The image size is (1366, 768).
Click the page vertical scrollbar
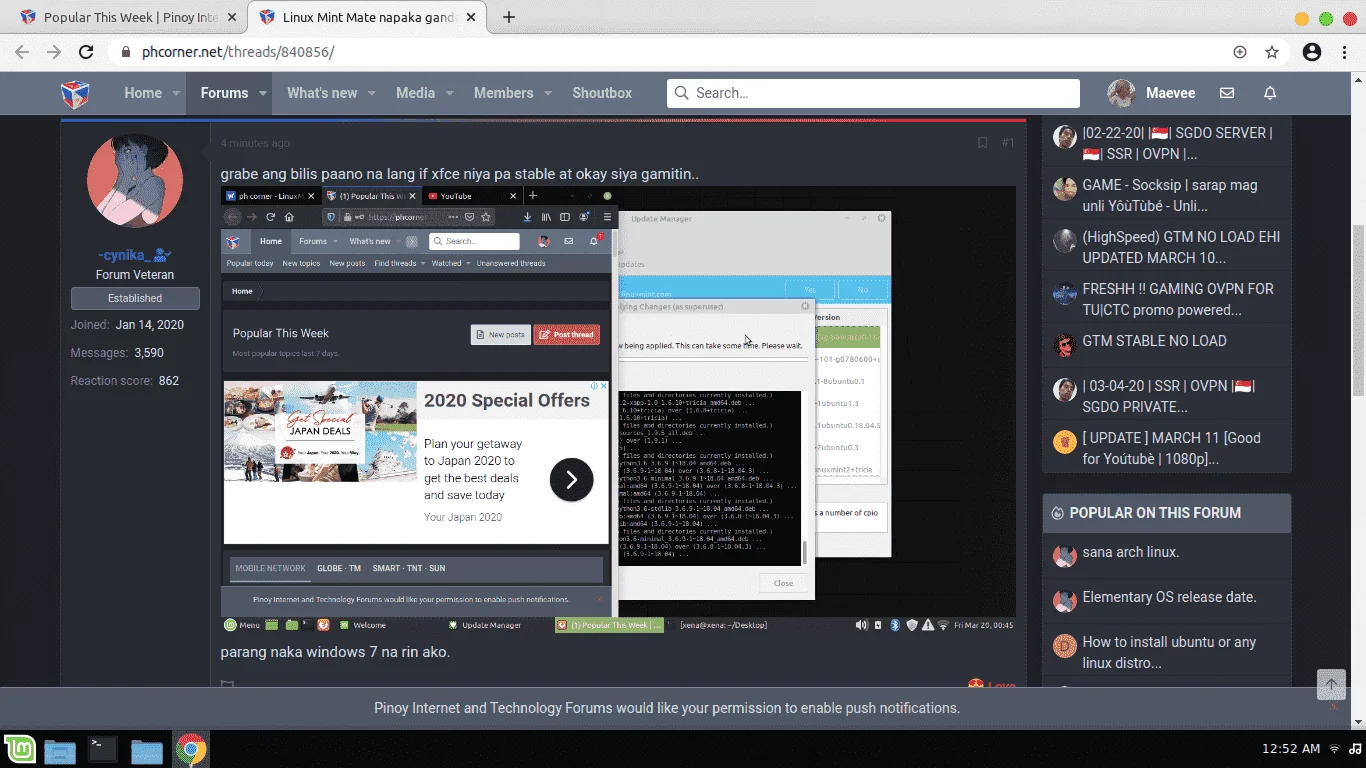[x=1358, y=310]
